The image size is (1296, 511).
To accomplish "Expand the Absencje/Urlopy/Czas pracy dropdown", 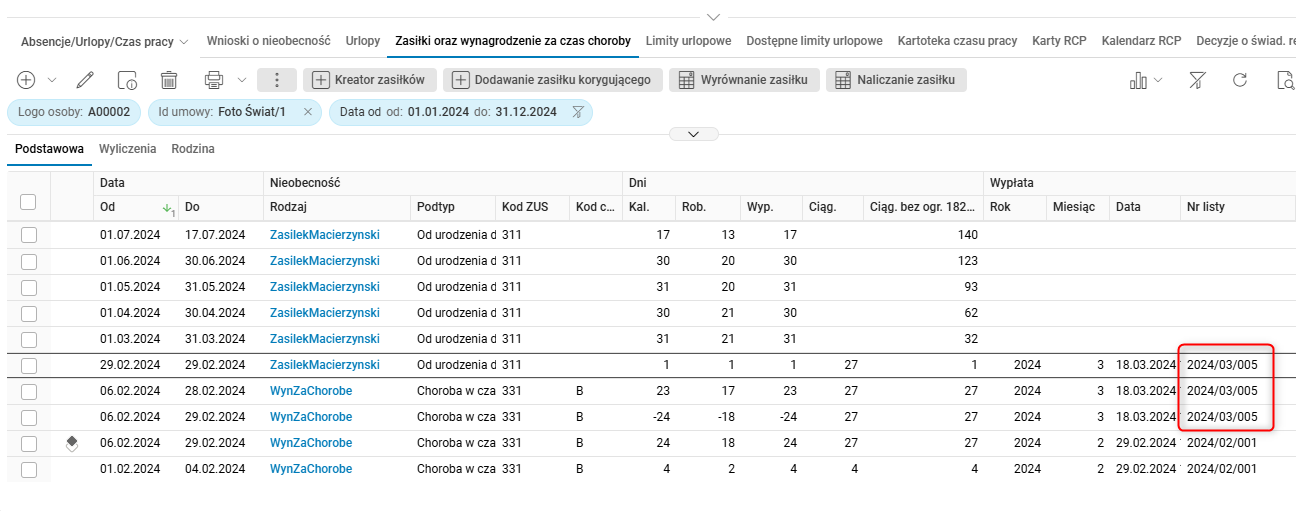I will (x=104, y=41).
